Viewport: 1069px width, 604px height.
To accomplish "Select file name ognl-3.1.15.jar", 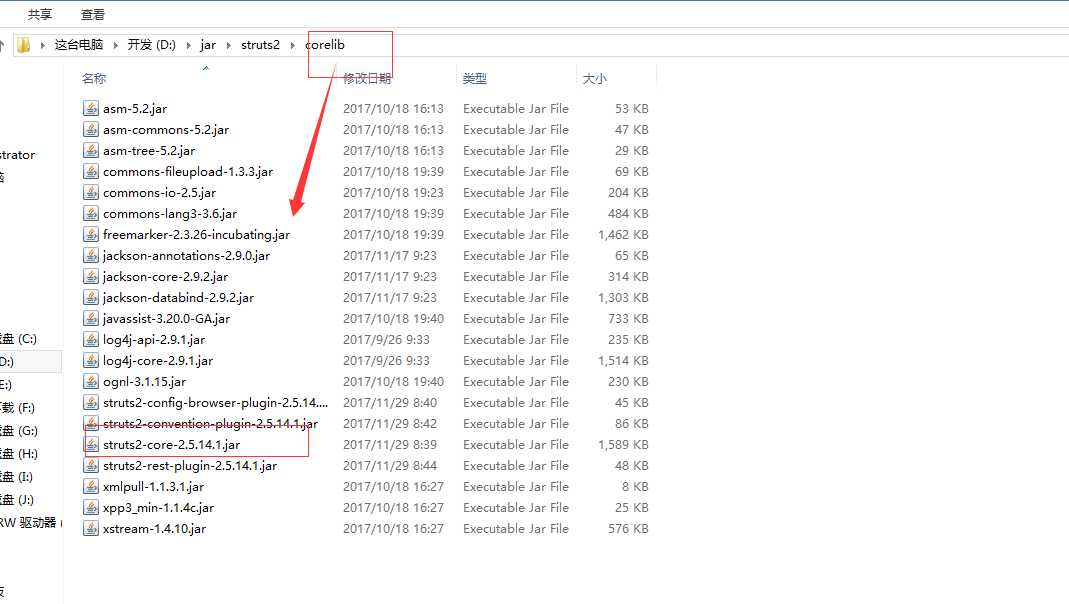I will [144, 382].
